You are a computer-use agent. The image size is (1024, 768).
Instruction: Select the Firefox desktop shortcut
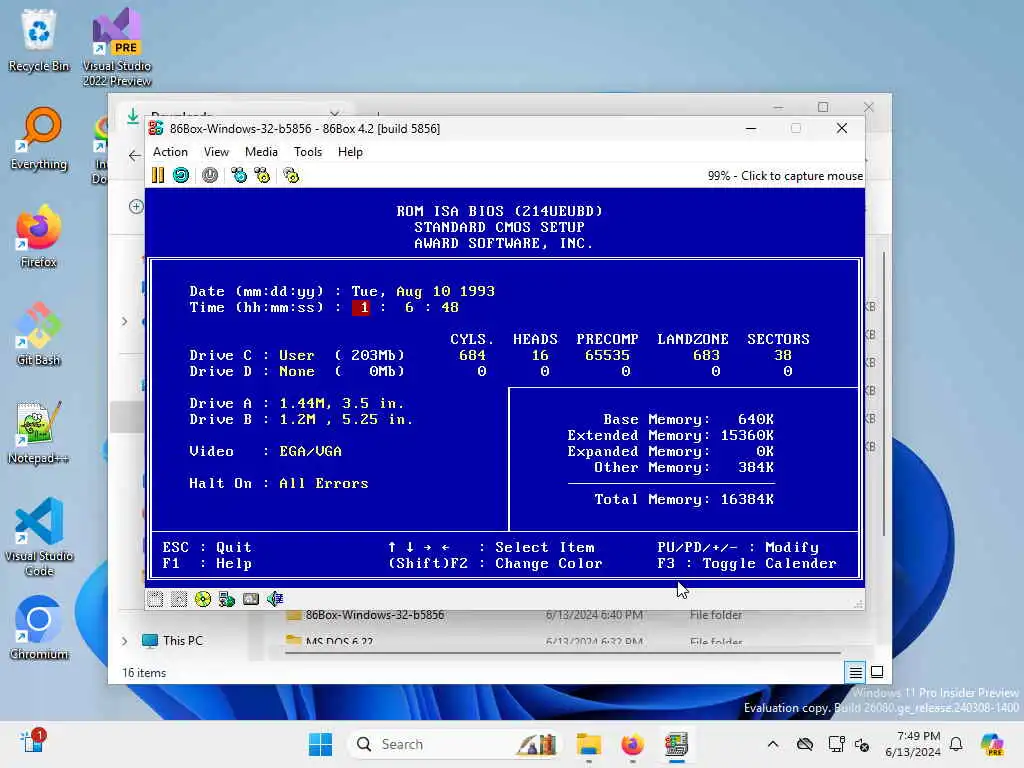point(39,236)
